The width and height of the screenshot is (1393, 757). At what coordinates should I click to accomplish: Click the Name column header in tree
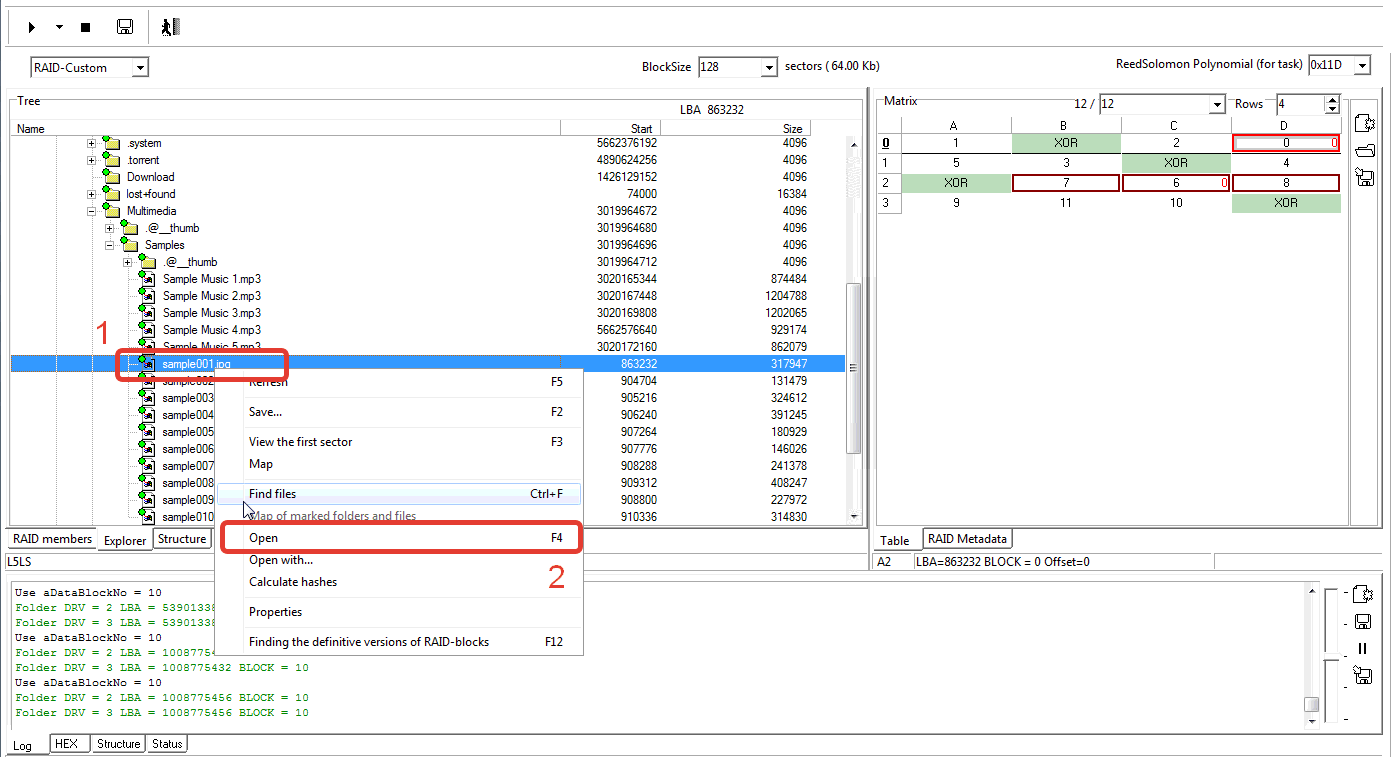click(x=286, y=128)
